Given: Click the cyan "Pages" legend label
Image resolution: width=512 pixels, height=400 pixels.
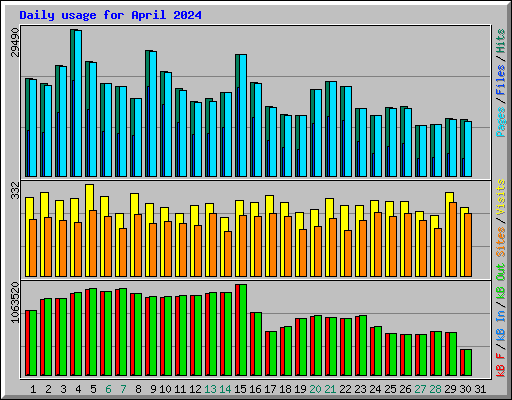Looking at the screenshot, I should coord(501,122).
